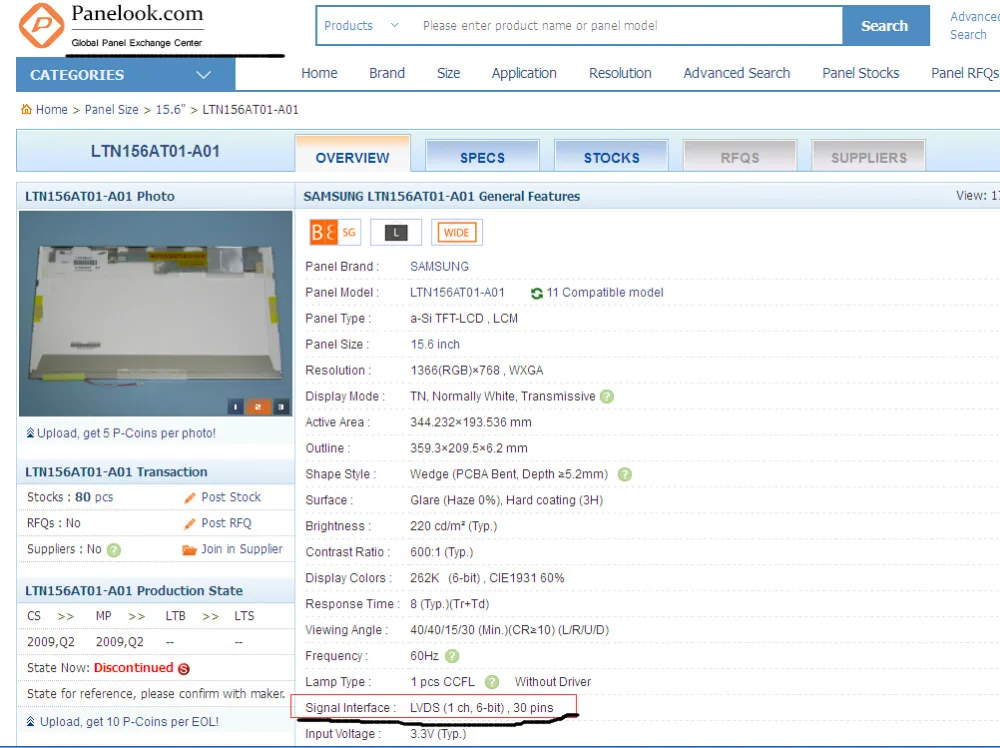1000x748 pixels.
Task: Click red discontinued status icon
Action: click(184, 668)
